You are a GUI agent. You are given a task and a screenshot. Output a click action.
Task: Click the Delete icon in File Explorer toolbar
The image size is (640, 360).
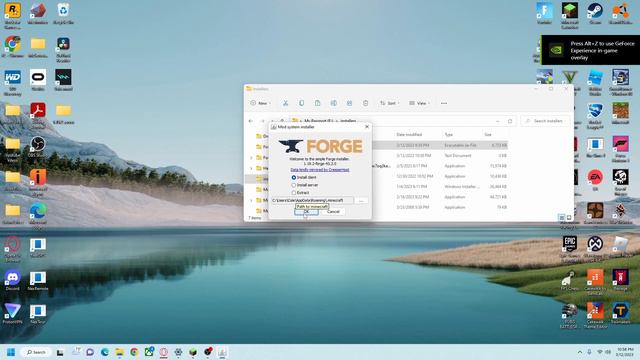point(365,103)
